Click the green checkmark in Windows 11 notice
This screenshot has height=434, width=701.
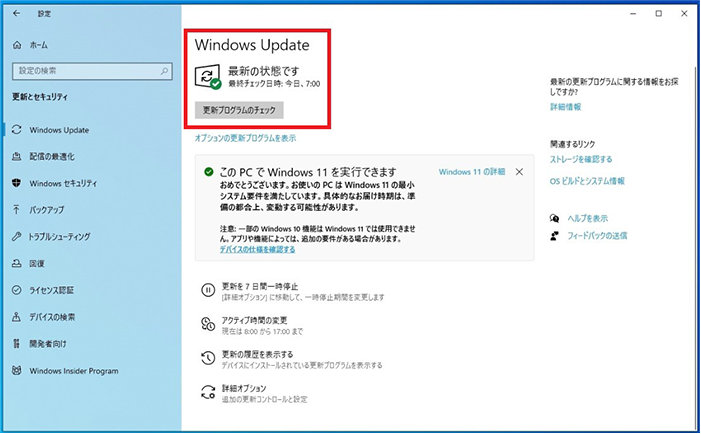pyautogui.click(x=209, y=172)
